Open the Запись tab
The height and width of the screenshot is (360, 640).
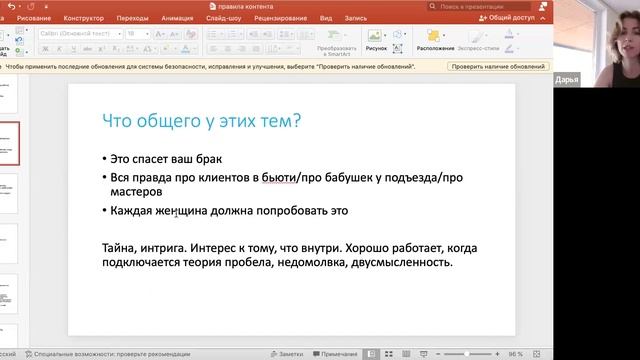coord(356,18)
